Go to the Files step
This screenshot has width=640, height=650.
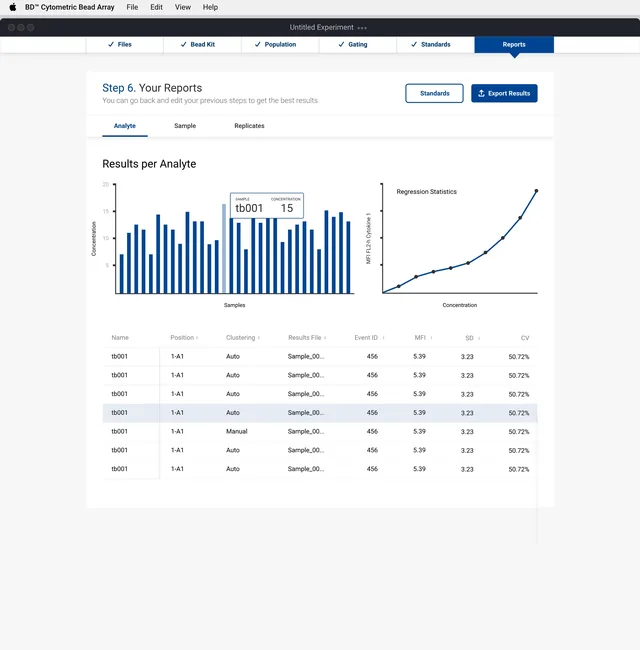tap(124, 44)
